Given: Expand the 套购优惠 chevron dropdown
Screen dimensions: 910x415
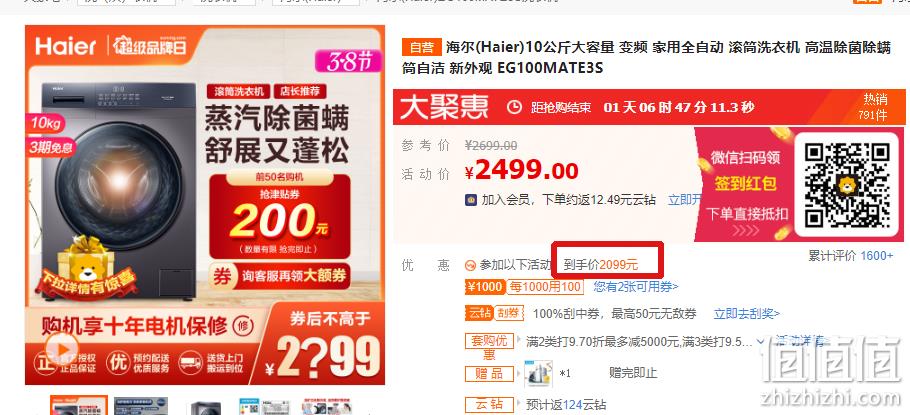Looking at the screenshot, I should tap(761, 341).
